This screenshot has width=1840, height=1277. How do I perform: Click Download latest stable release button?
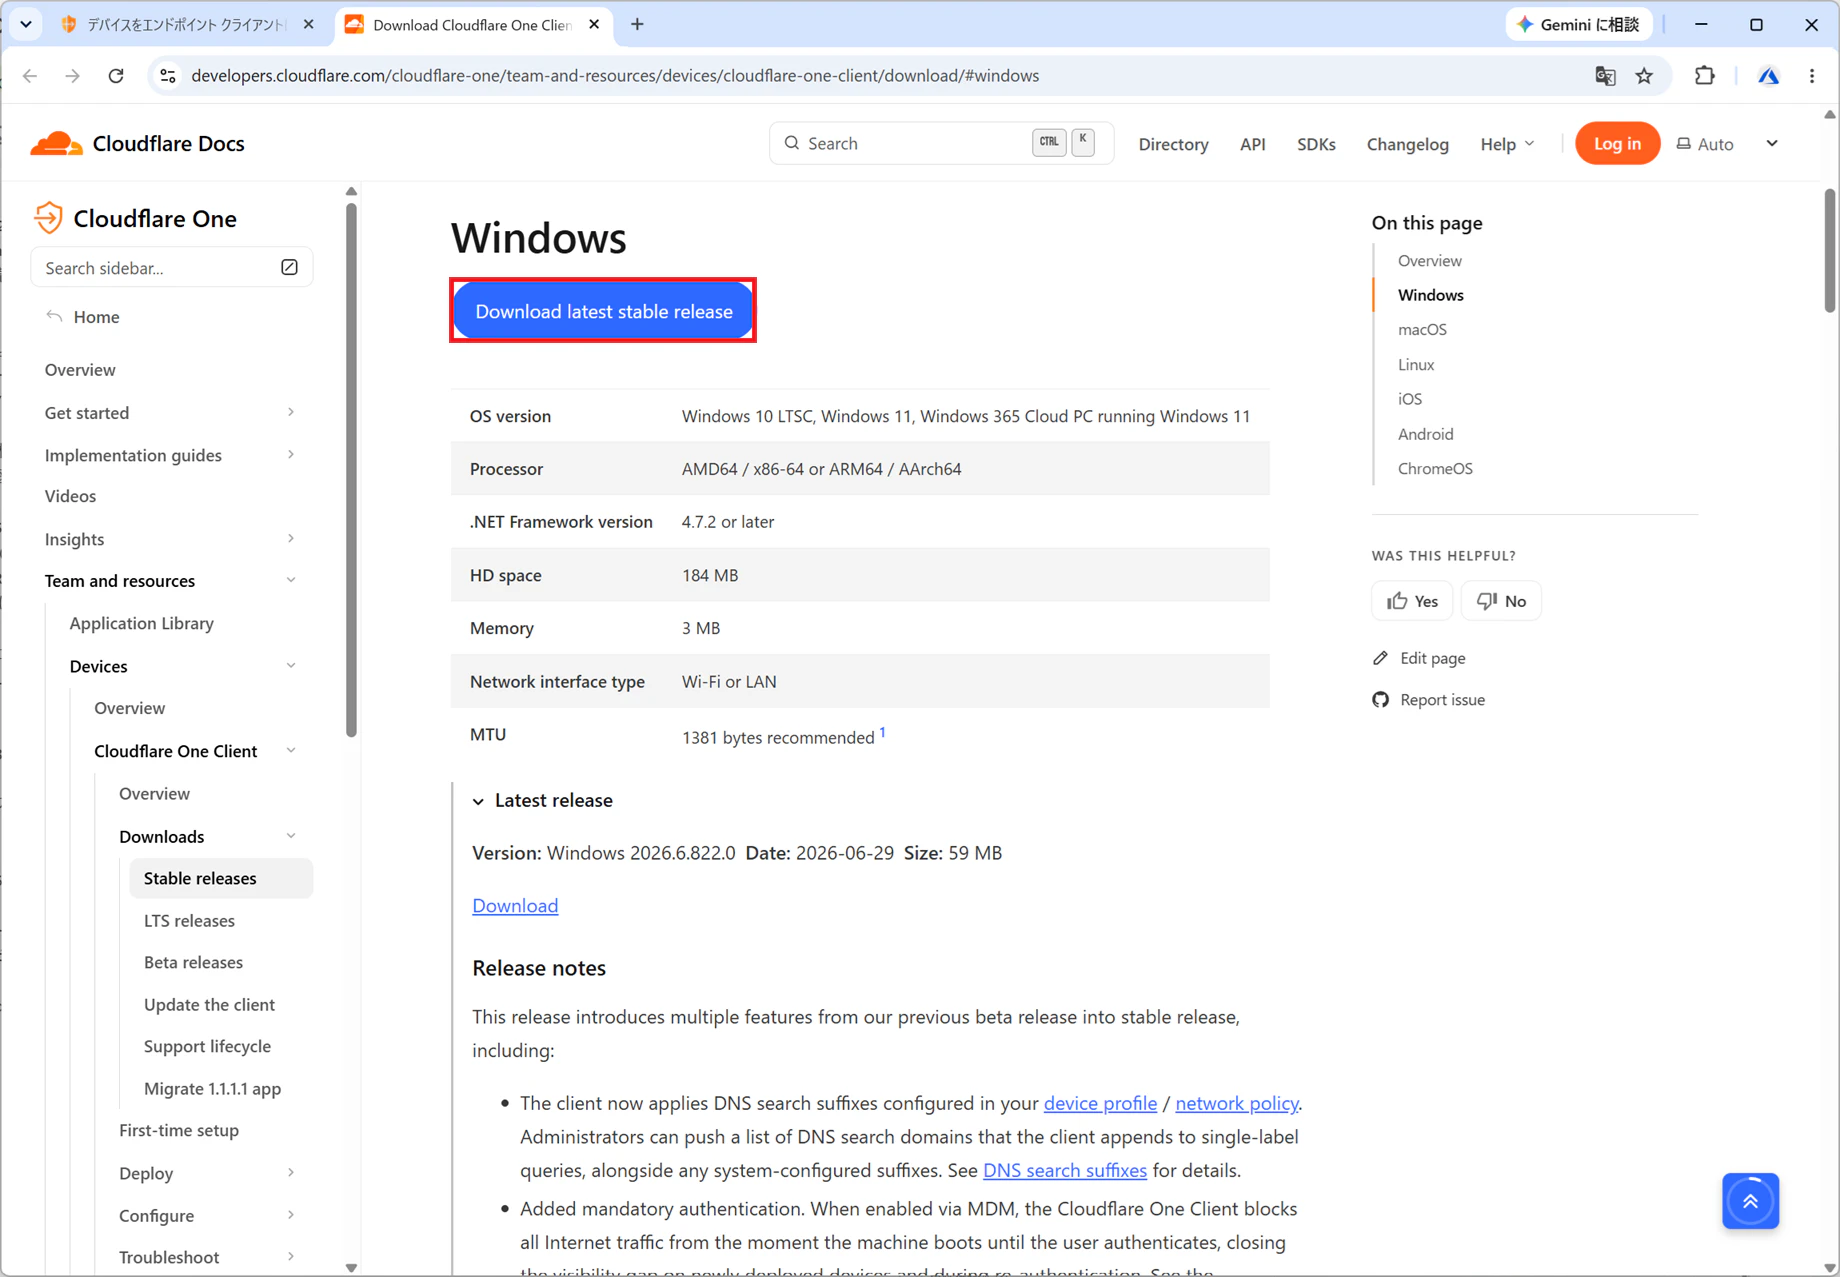603,311
